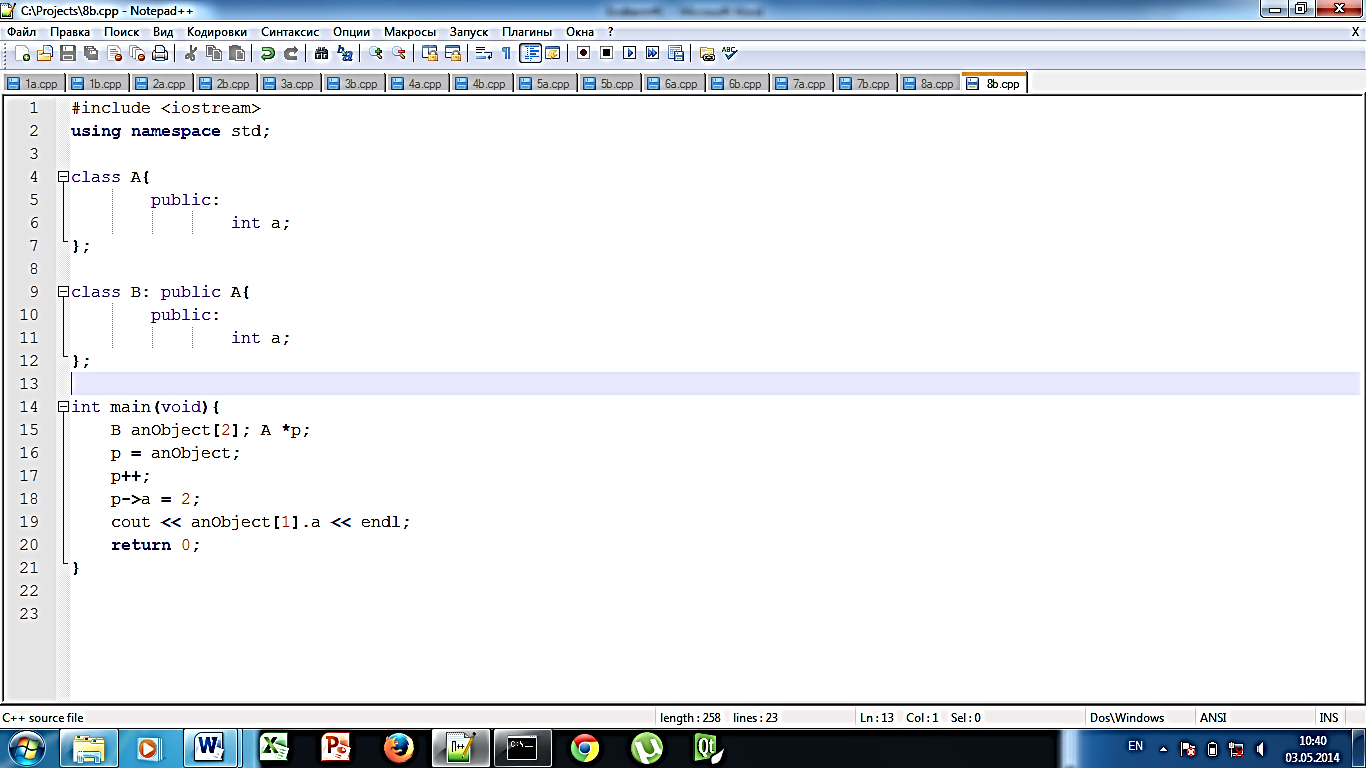Switch to the 3b.cpp tab
1366x768 pixels.
click(354, 84)
